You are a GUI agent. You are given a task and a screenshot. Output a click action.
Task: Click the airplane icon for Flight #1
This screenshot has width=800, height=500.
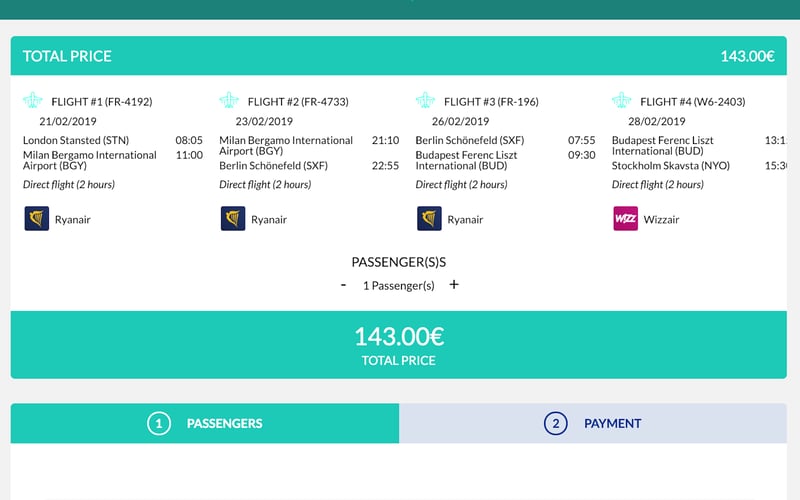(x=34, y=101)
